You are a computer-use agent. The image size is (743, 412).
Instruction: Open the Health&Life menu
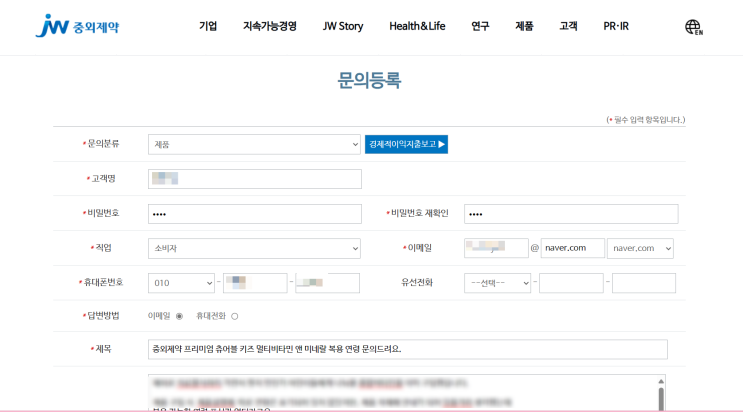click(x=417, y=26)
